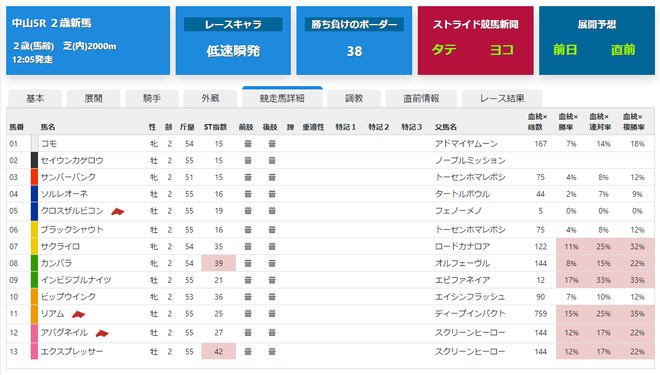
Task: Open the 前日 展開予想 link
Action: (565, 50)
